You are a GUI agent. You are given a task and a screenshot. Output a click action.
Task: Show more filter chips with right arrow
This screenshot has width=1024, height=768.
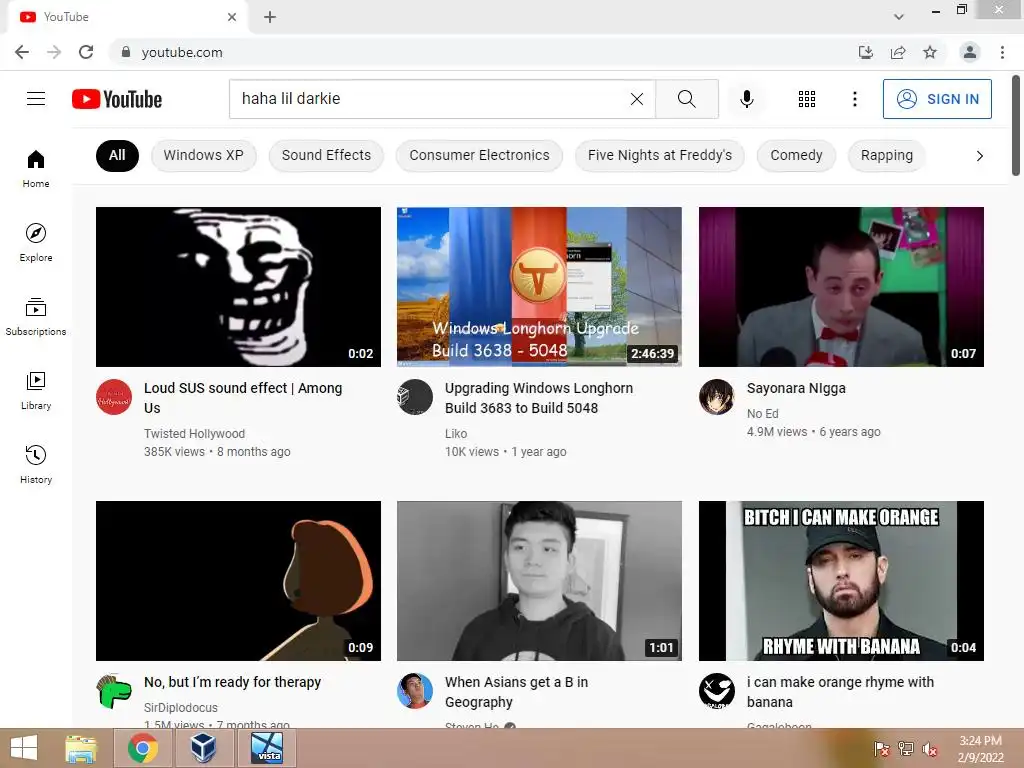point(979,155)
